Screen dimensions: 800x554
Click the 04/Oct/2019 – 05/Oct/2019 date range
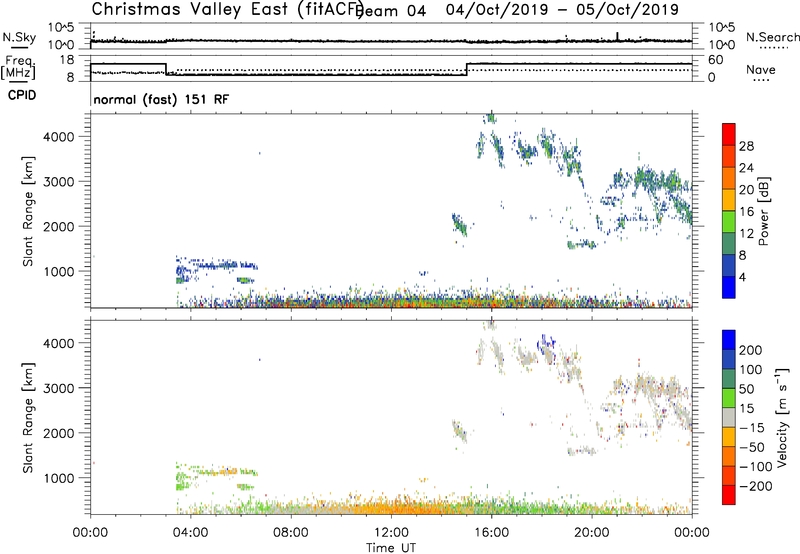(562, 10)
